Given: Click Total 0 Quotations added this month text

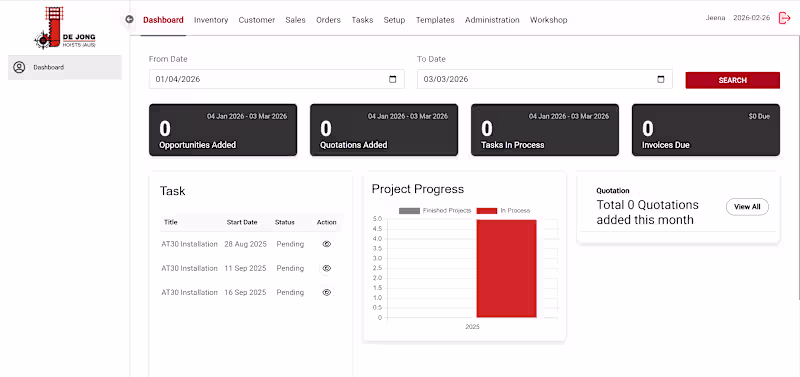Looking at the screenshot, I should click(647, 212).
